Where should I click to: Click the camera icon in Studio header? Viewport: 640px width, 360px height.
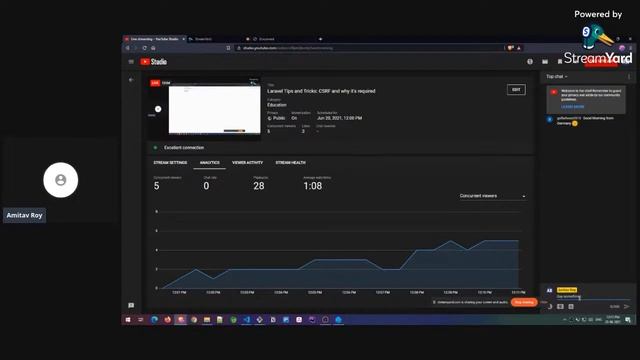(545, 62)
